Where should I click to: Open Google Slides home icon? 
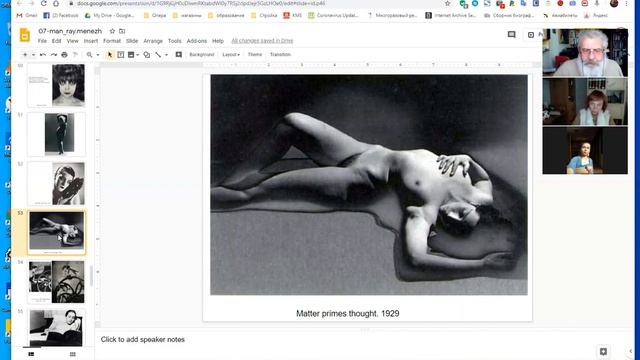24,35
